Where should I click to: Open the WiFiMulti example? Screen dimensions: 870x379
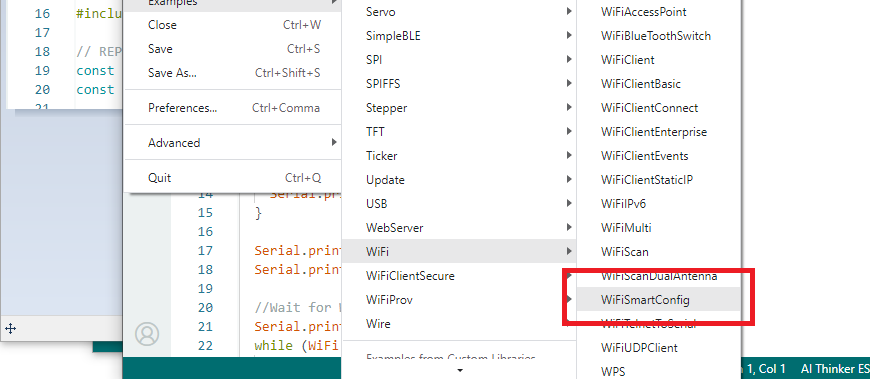point(659,228)
